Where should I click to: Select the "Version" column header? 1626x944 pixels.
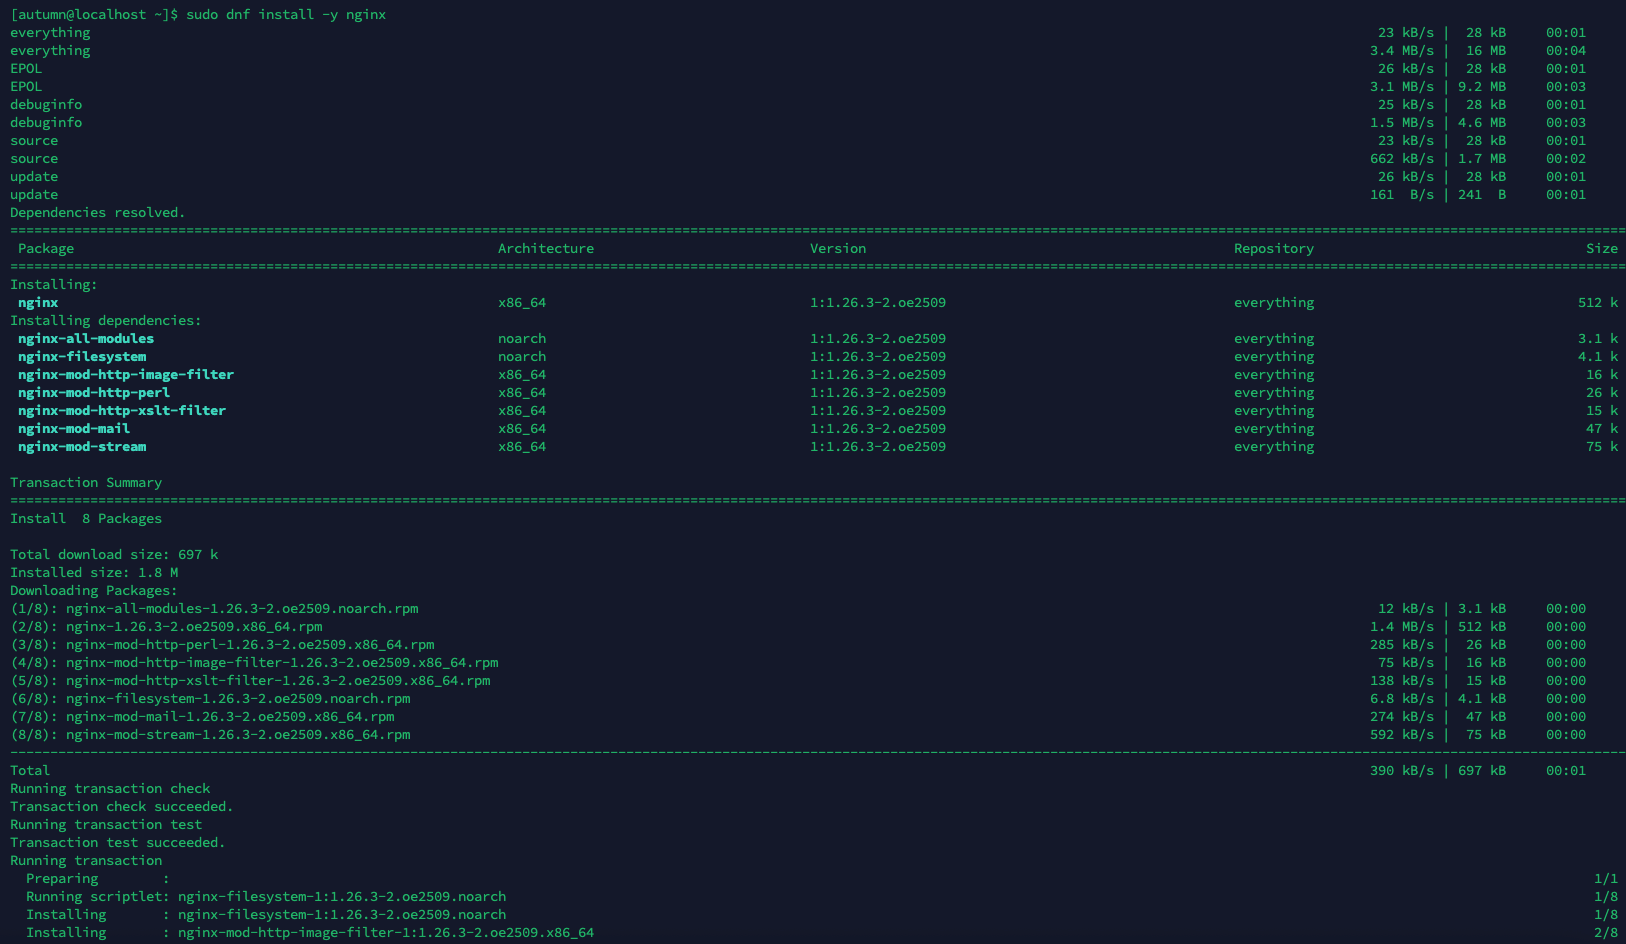click(838, 249)
